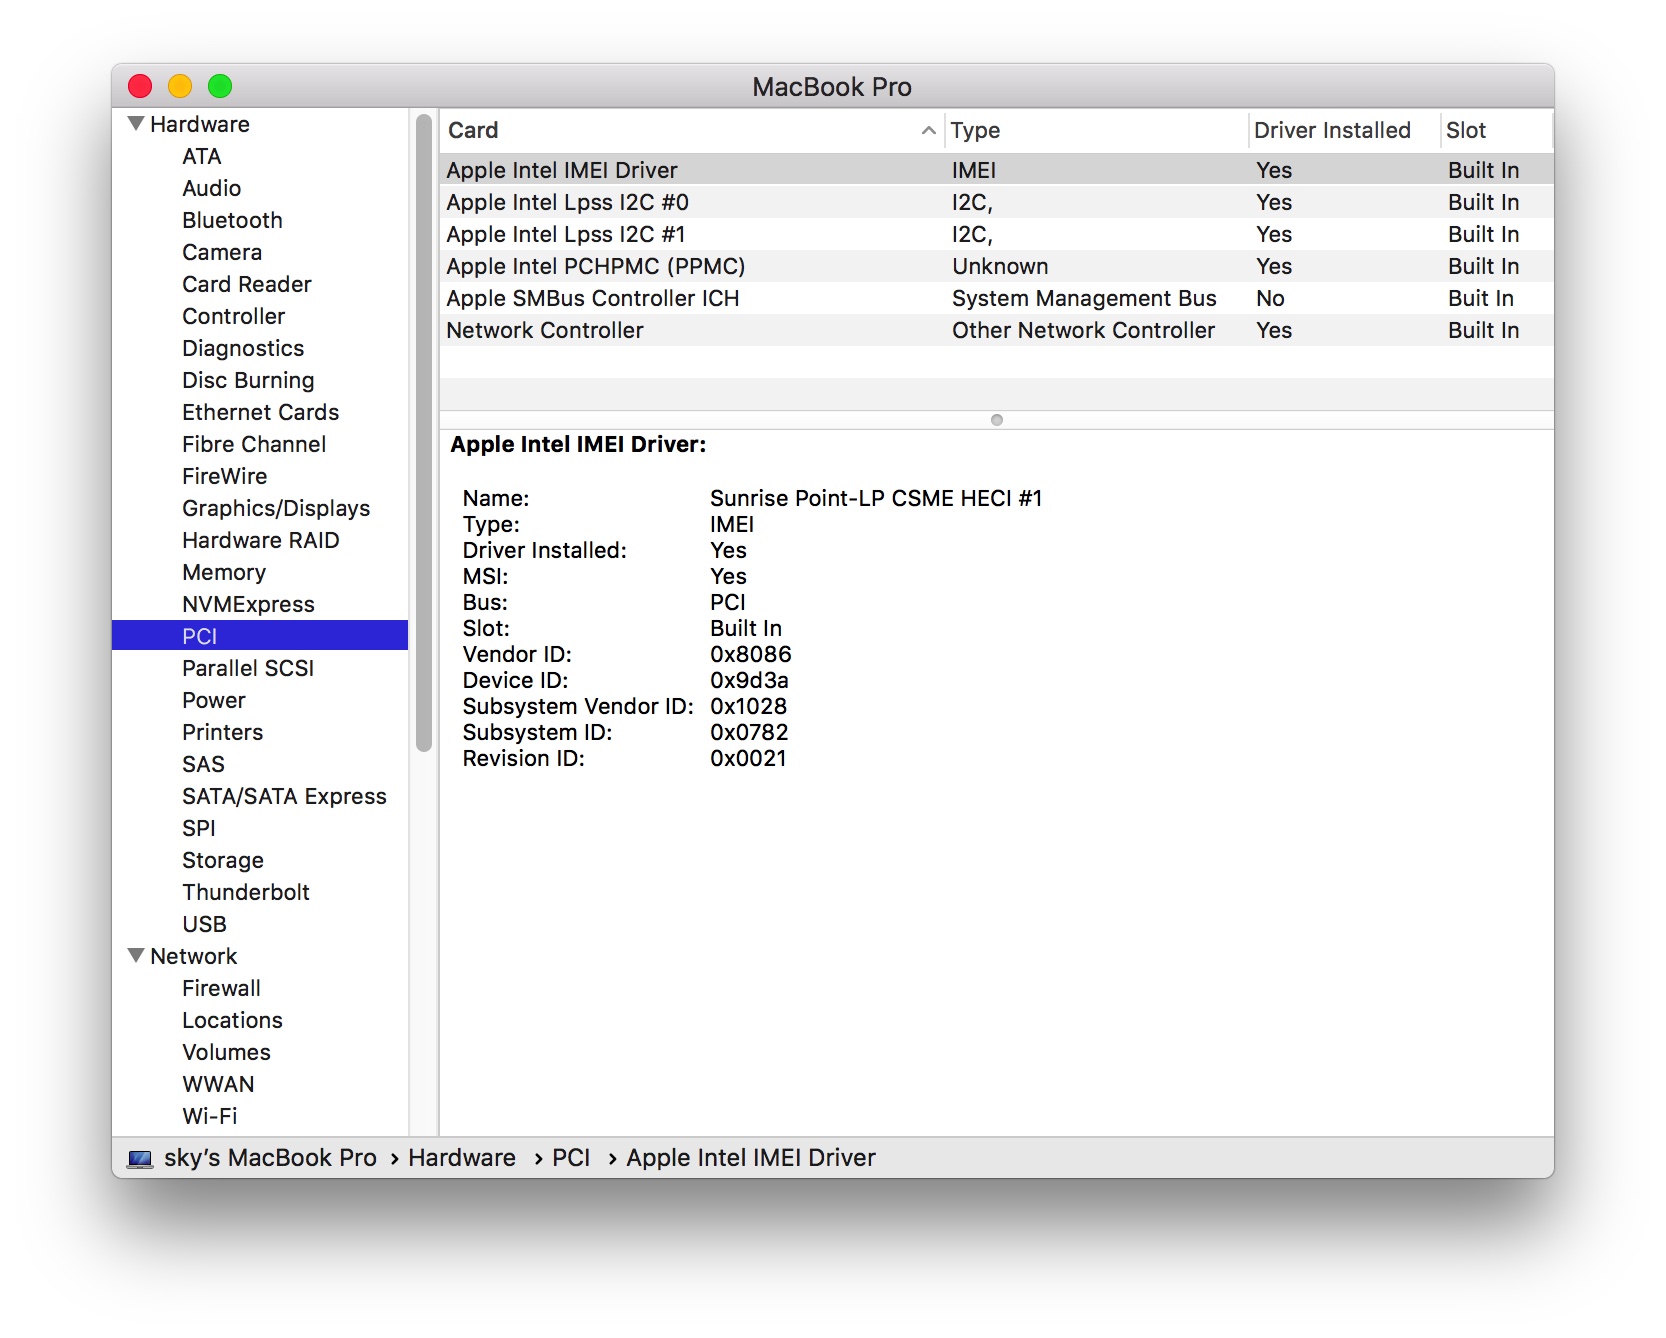Select WWAN under Network
The width and height of the screenshot is (1666, 1338).
tap(218, 1084)
